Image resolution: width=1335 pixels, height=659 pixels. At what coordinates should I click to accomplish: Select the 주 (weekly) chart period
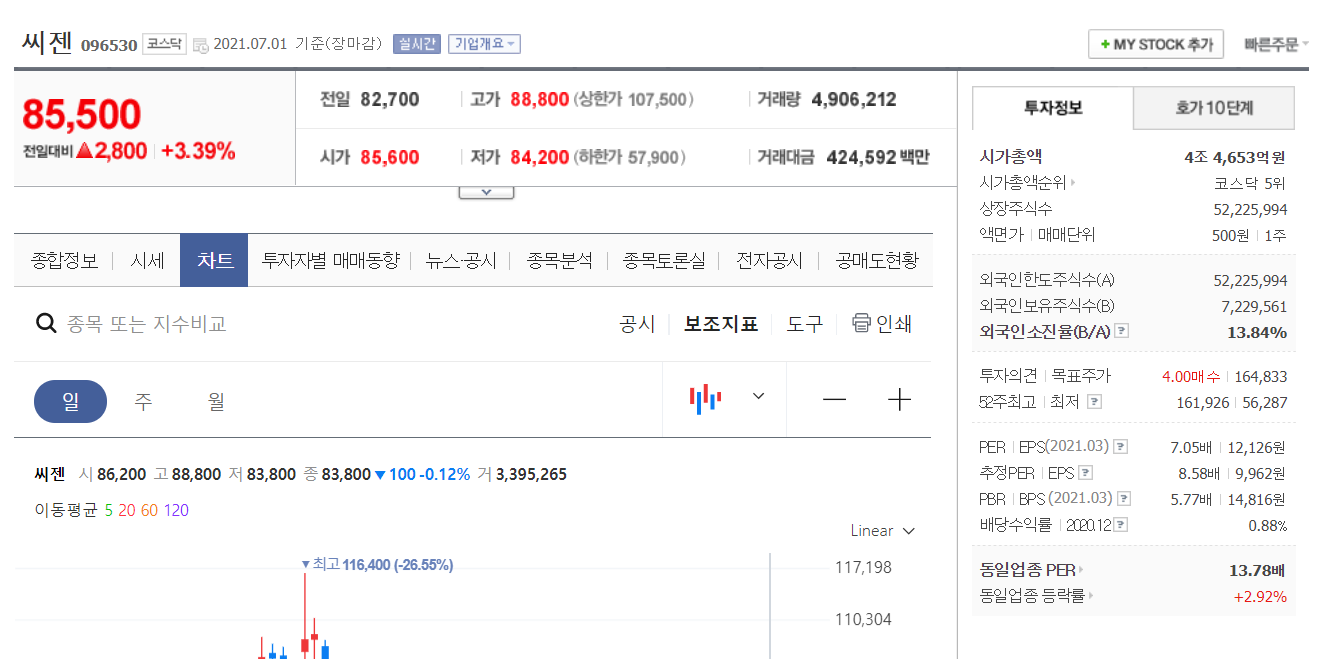(x=144, y=401)
